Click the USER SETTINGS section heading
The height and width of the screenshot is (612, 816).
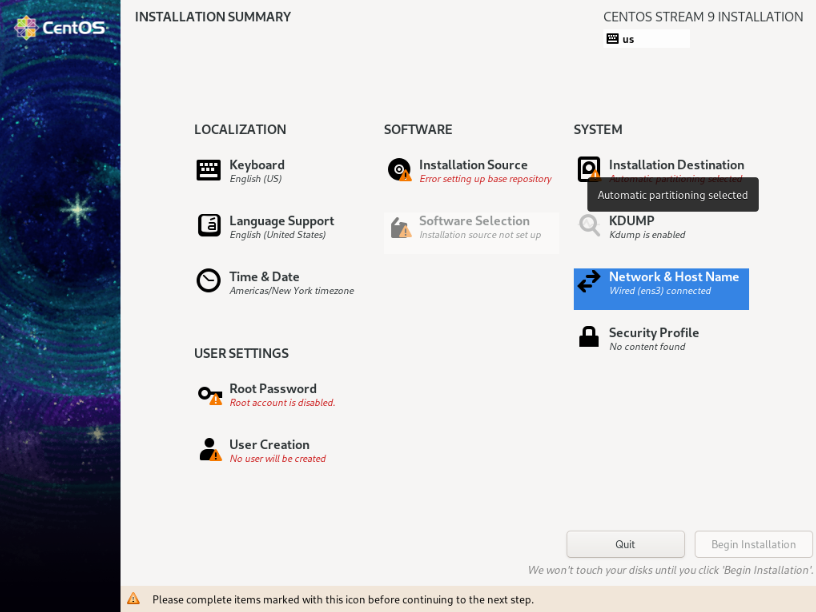pos(241,353)
